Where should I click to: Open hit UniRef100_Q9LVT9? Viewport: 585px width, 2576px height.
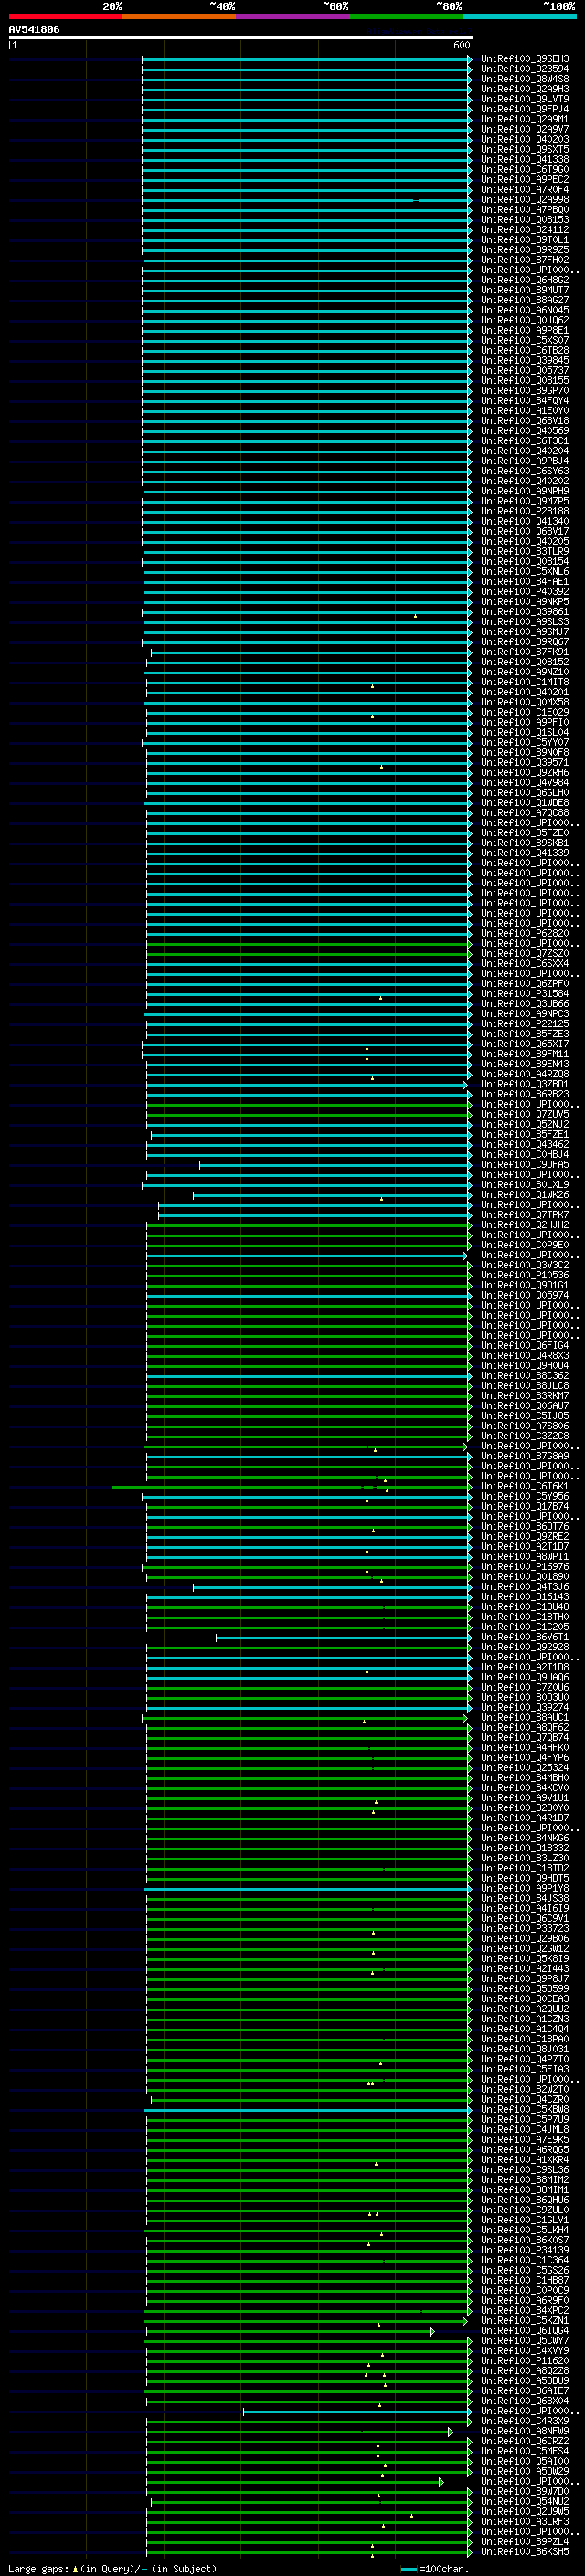tap(524, 99)
